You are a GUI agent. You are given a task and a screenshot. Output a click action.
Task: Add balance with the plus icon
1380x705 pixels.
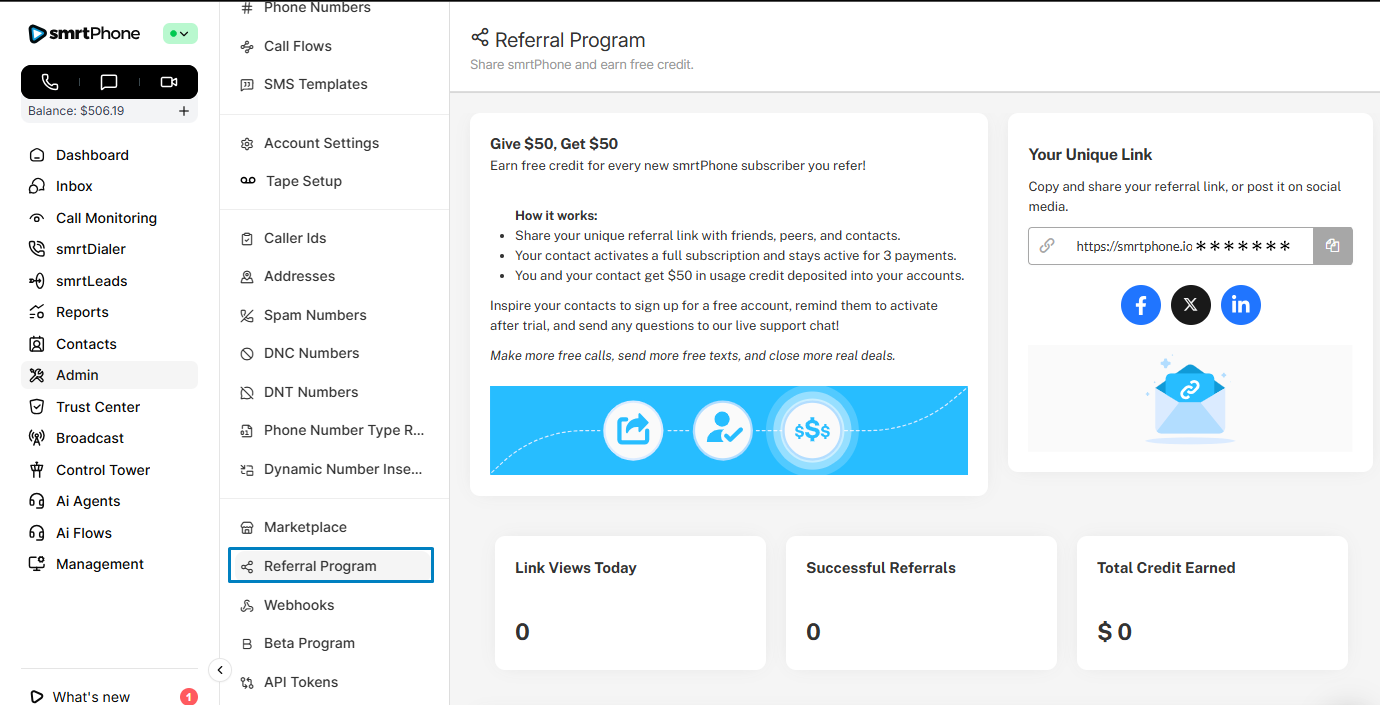click(184, 111)
